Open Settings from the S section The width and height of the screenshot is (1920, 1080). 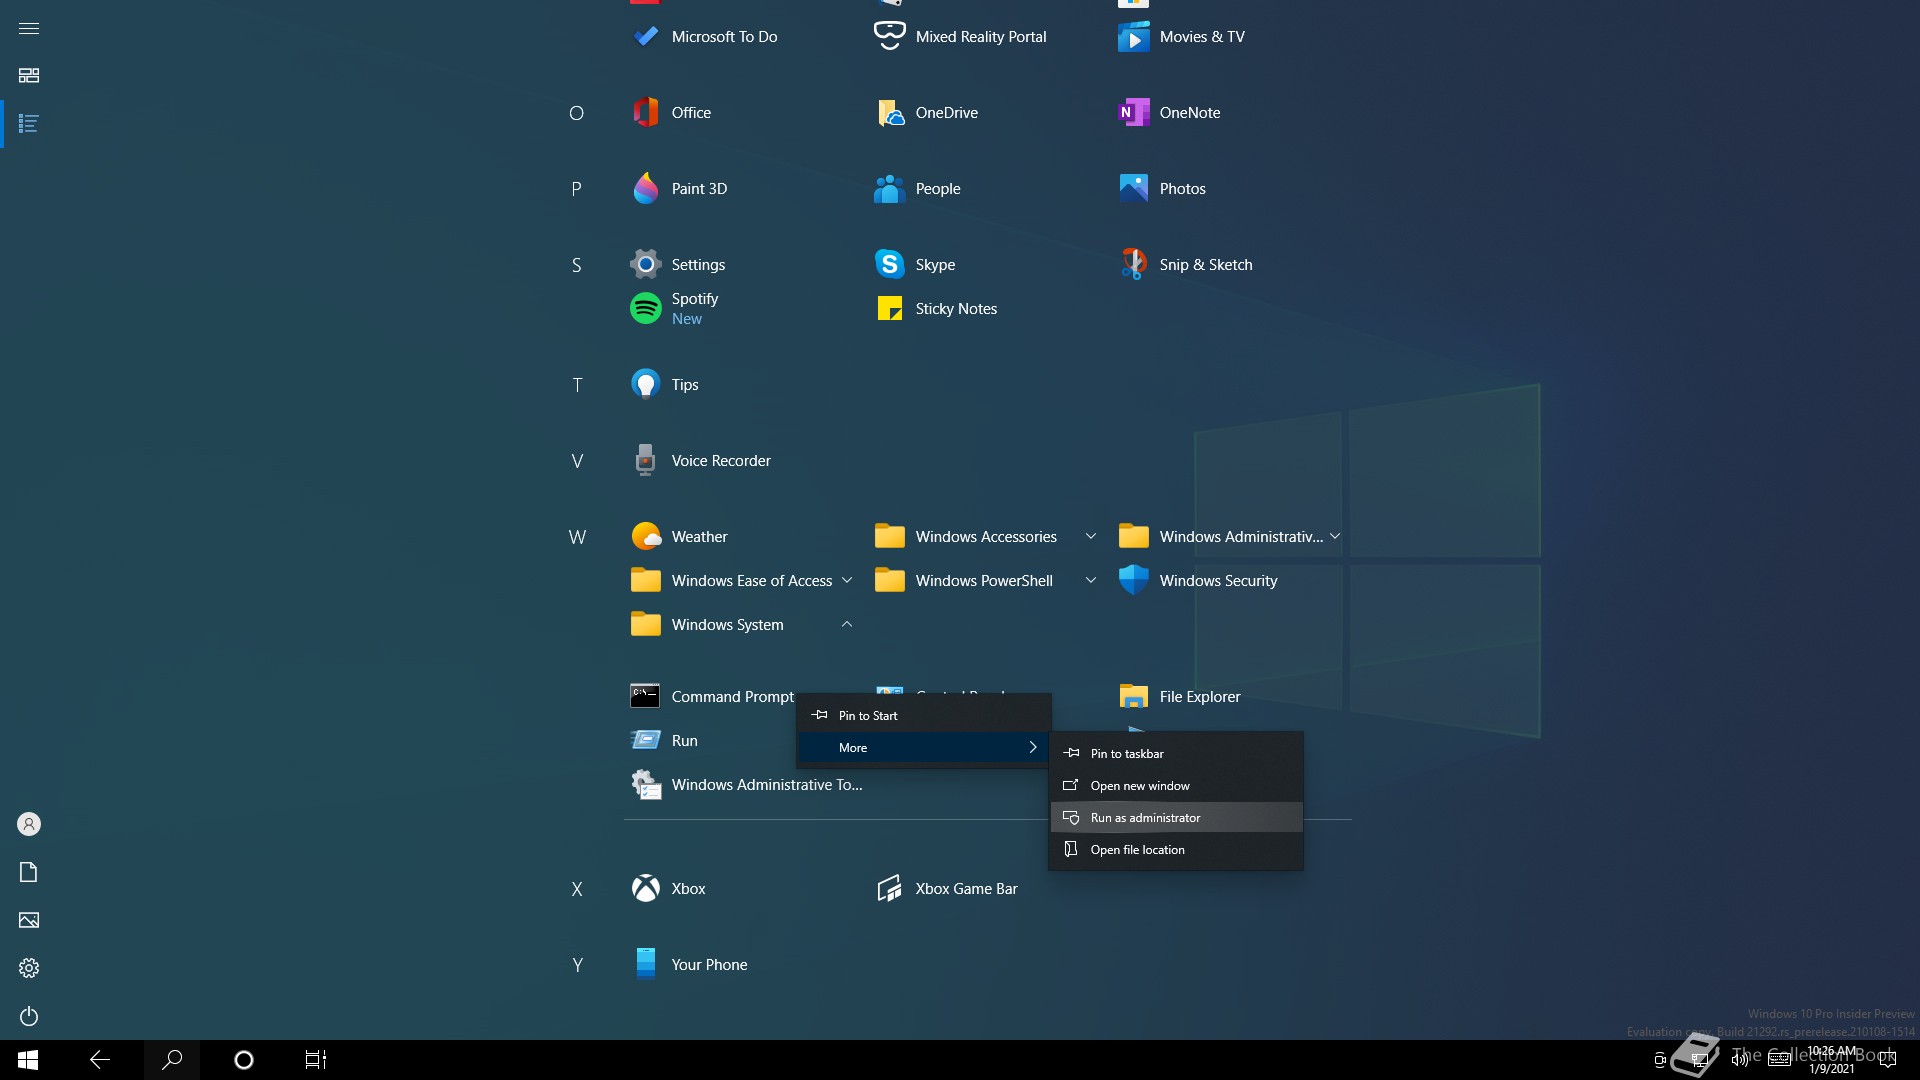678,265
